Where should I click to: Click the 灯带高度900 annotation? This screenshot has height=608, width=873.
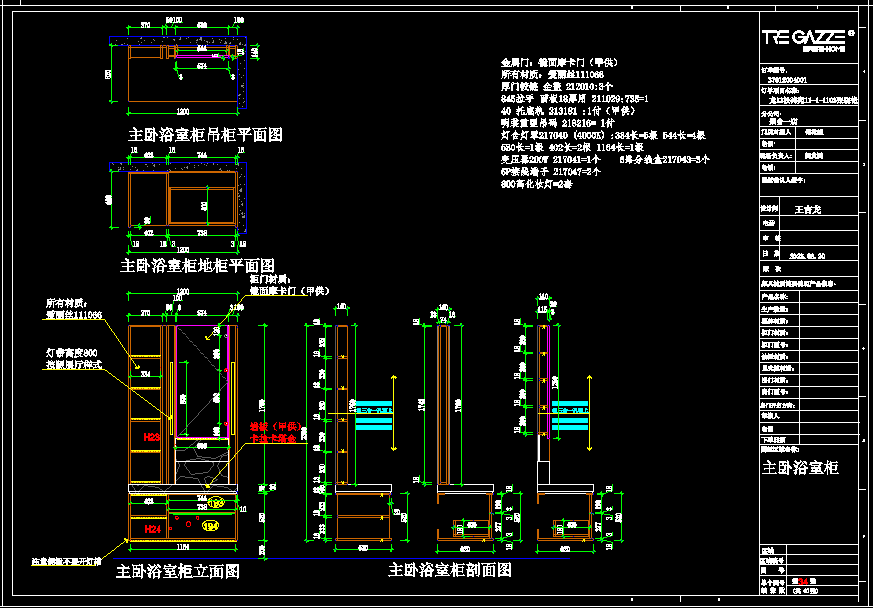click(x=71, y=353)
